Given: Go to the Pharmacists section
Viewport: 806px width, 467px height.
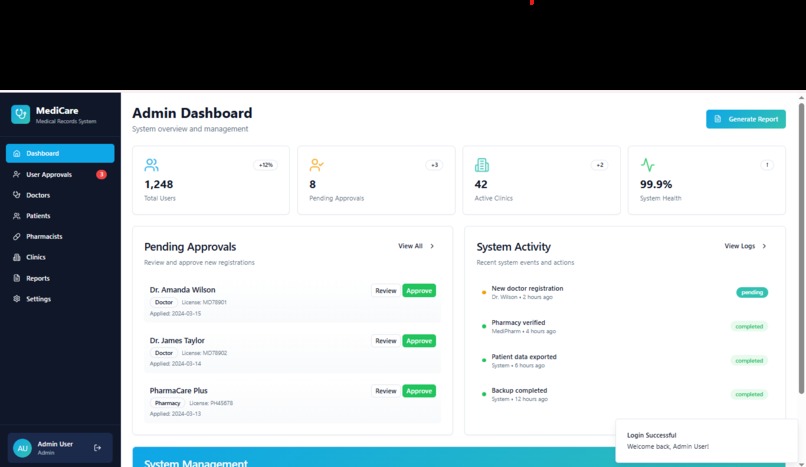Looking at the screenshot, I should [60, 236].
